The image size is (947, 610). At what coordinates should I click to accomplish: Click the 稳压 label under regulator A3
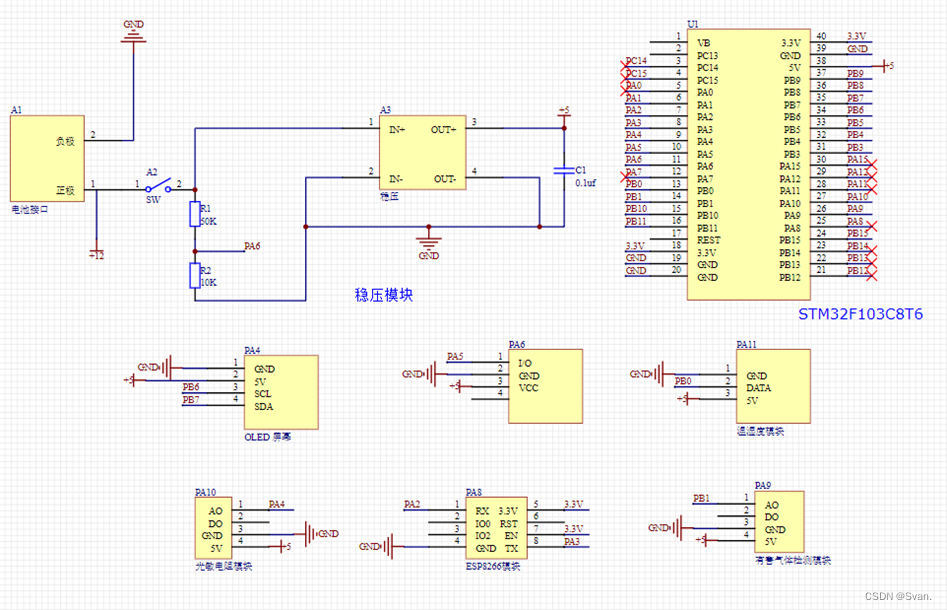[390, 196]
